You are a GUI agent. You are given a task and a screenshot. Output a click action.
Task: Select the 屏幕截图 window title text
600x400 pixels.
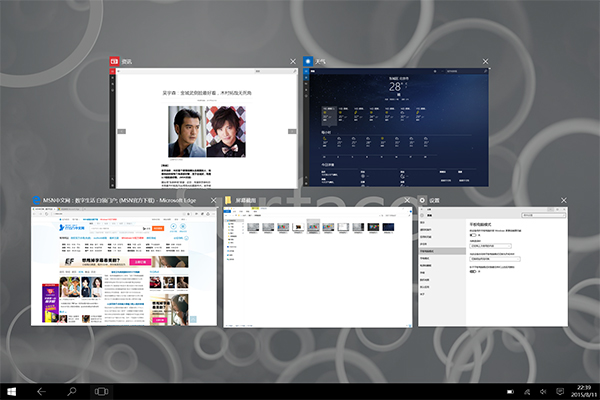[x=245, y=200]
